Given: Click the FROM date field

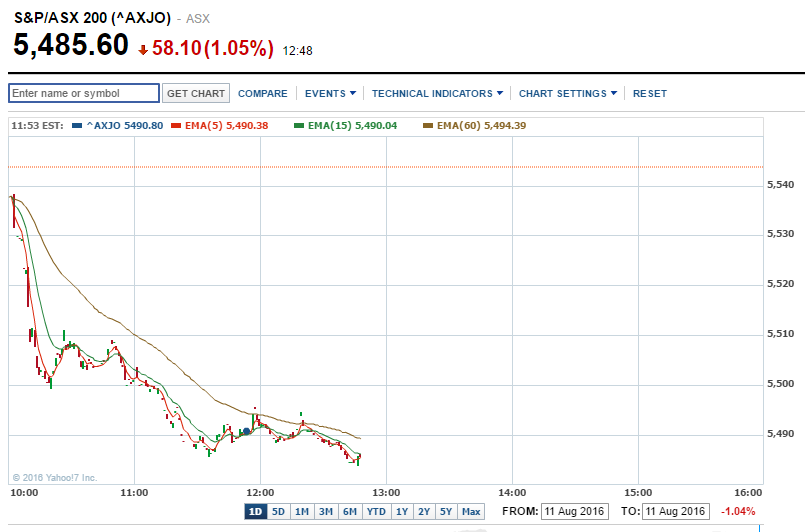Looking at the screenshot, I should coord(574,511).
